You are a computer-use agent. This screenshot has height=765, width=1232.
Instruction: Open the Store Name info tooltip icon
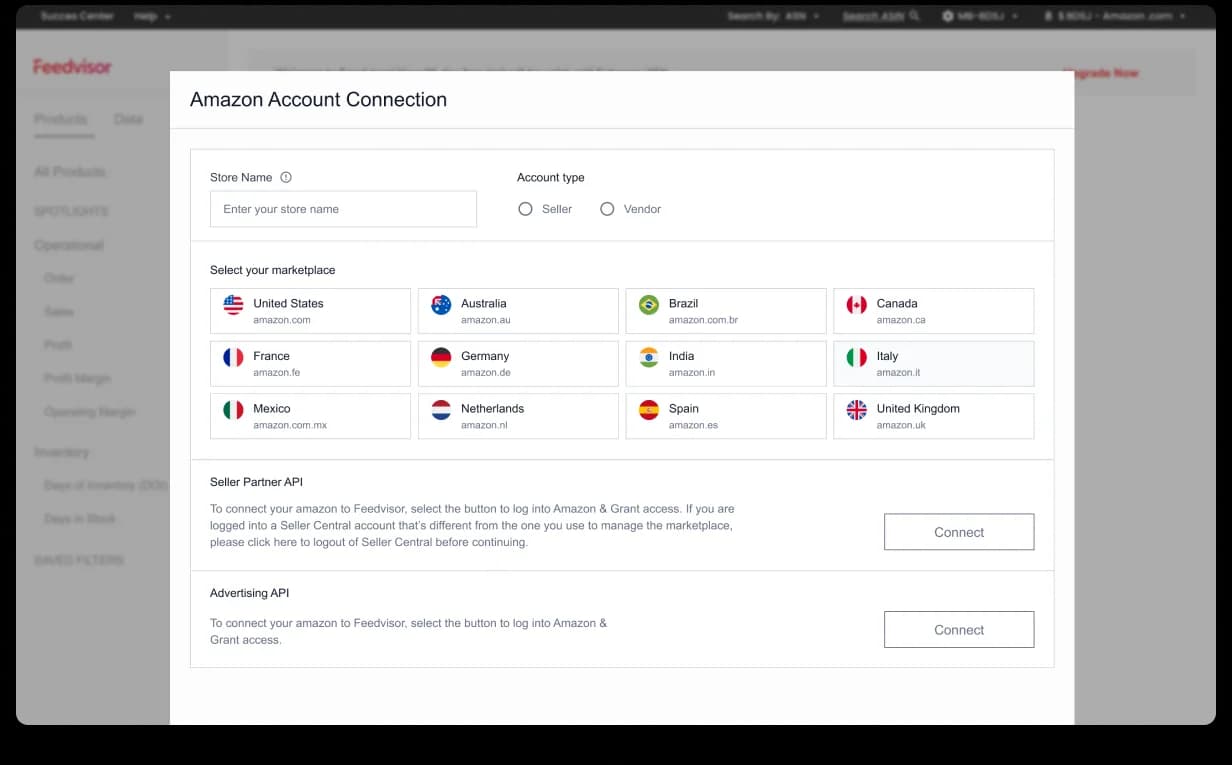pyautogui.click(x=286, y=177)
